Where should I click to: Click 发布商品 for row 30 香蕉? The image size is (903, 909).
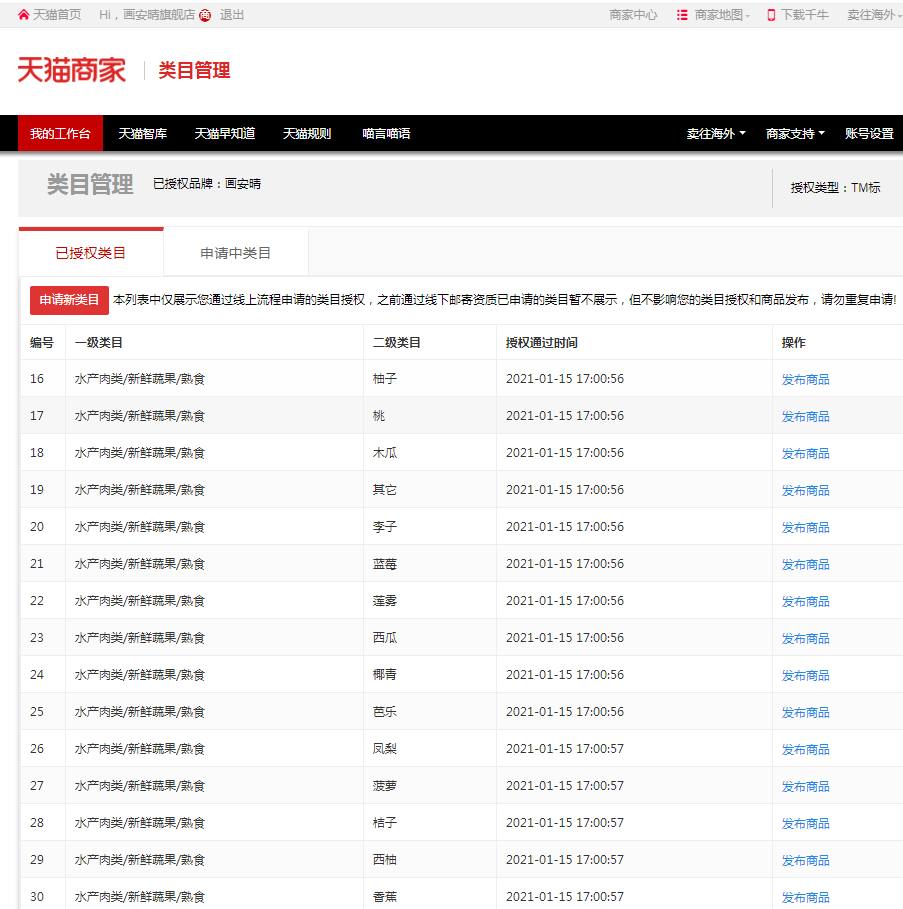(806, 897)
